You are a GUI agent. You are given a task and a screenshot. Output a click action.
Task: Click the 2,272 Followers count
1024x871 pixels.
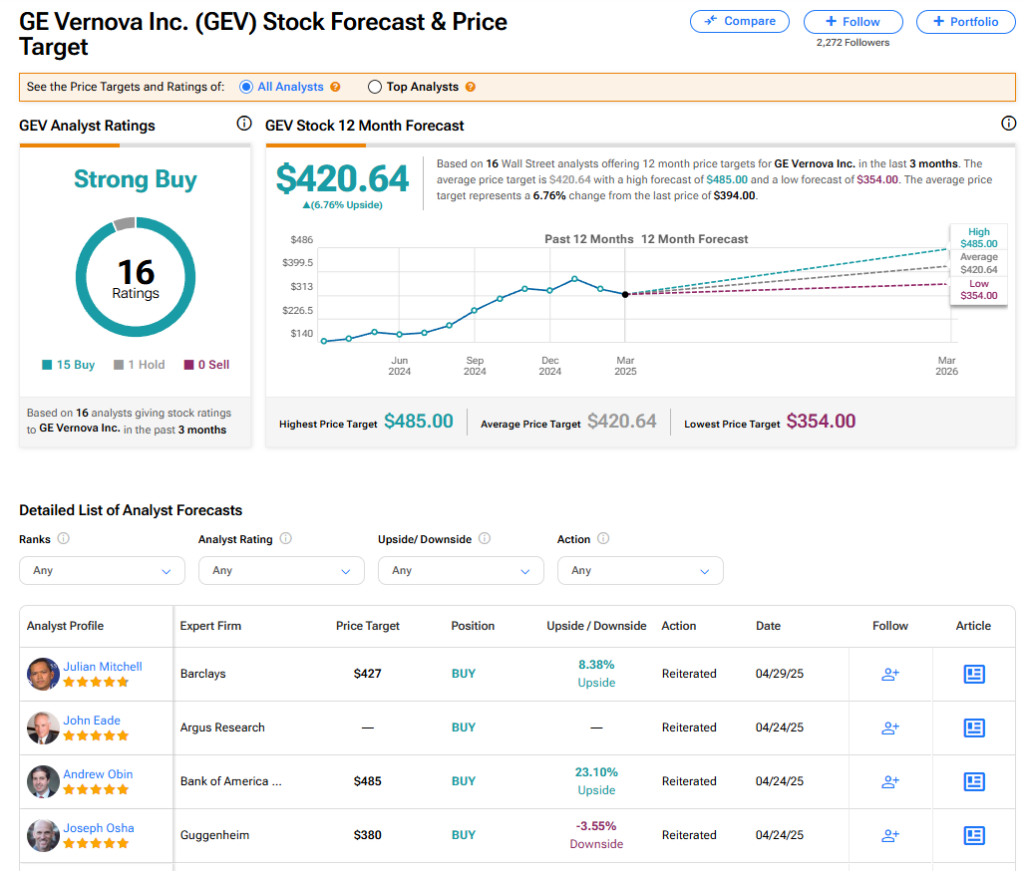(x=853, y=42)
